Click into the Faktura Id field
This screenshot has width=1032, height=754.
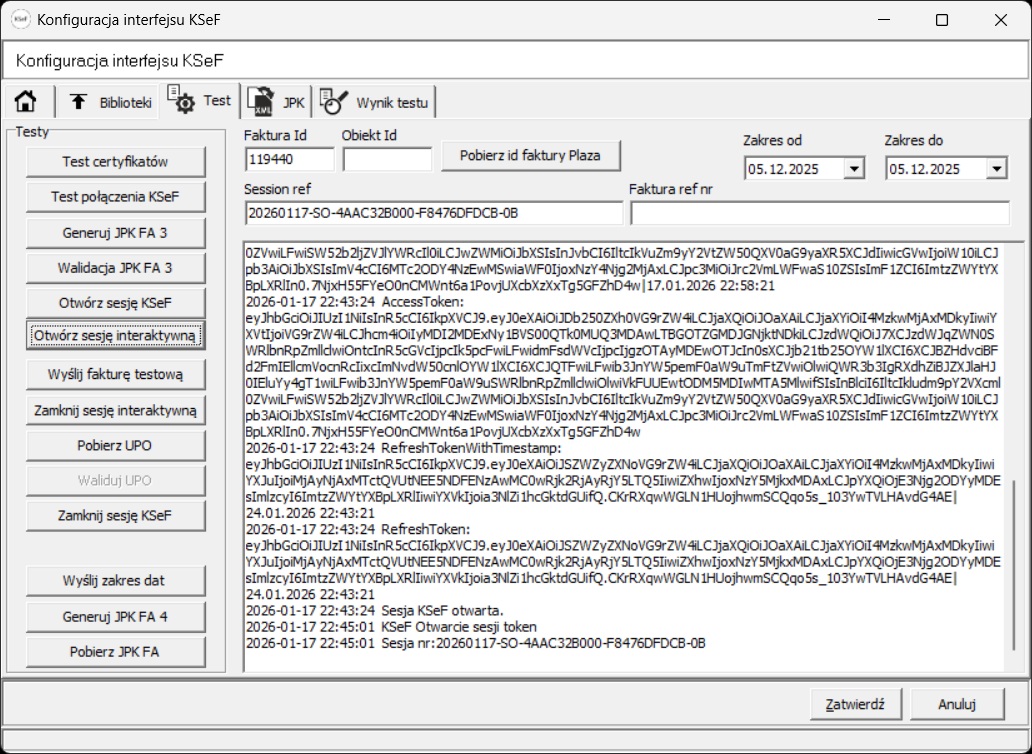coord(289,159)
